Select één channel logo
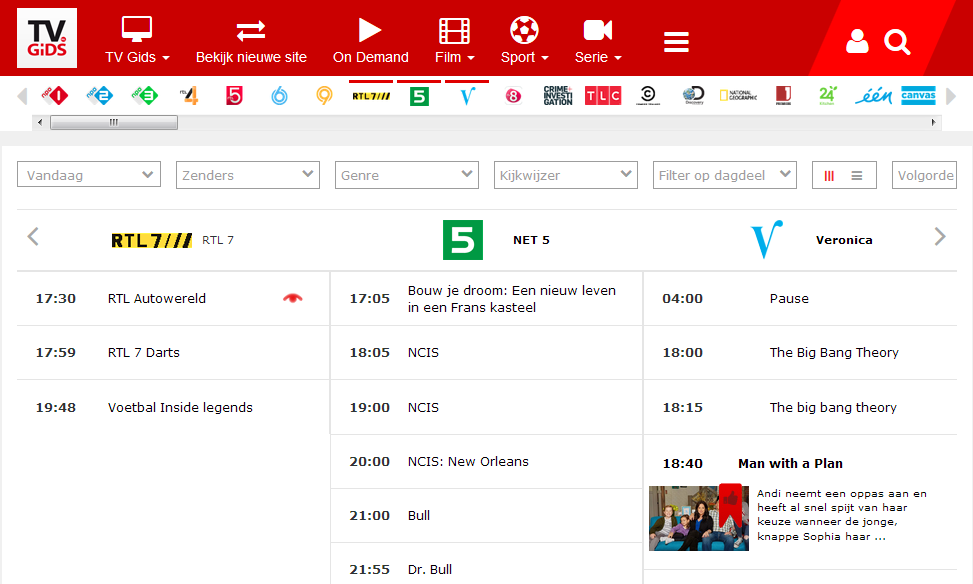 873,96
